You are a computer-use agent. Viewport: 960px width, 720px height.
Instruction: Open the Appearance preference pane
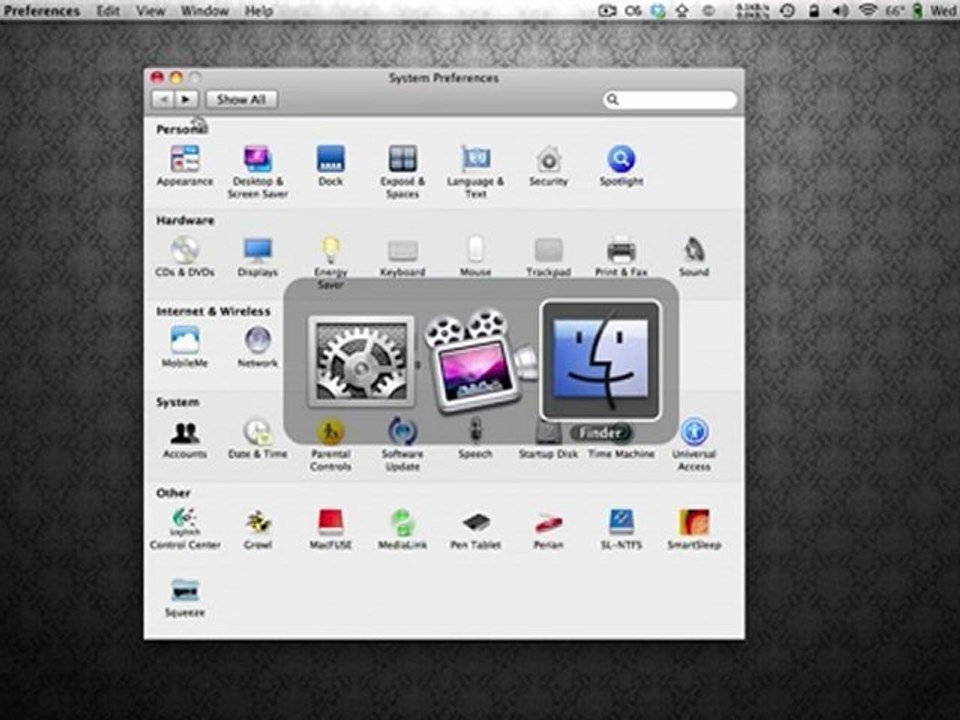tap(184, 165)
